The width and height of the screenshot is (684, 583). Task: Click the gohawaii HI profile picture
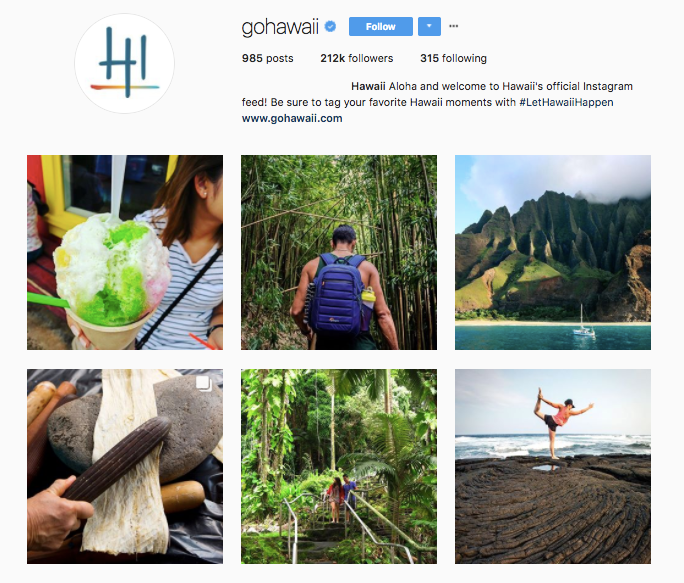124,63
